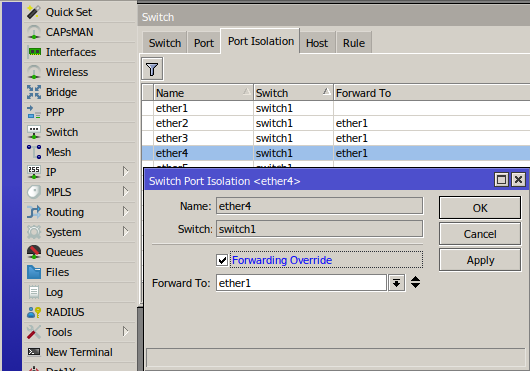Image resolution: width=530 pixels, height=371 pixels.
Task: Click the Apply button
Action: coord(480,260)
